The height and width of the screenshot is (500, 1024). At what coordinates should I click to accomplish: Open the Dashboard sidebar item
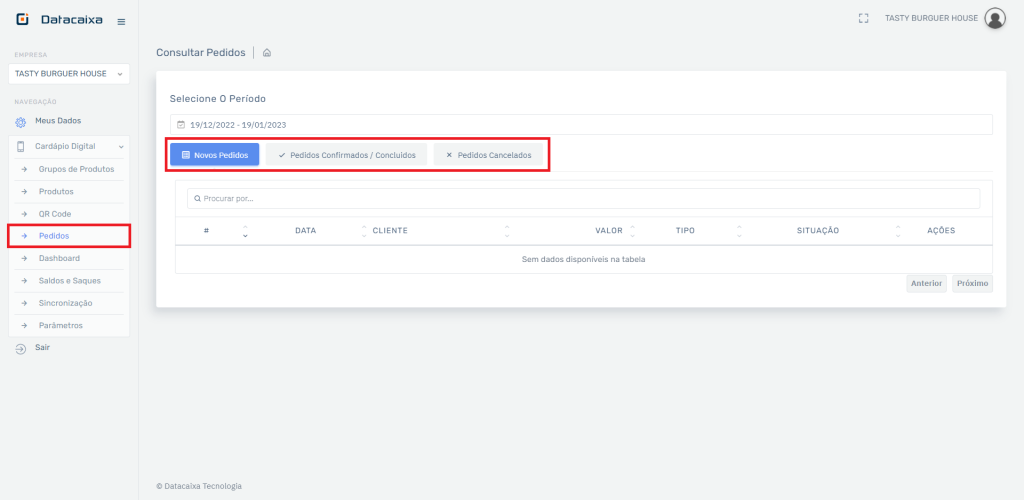coord(59,258)
